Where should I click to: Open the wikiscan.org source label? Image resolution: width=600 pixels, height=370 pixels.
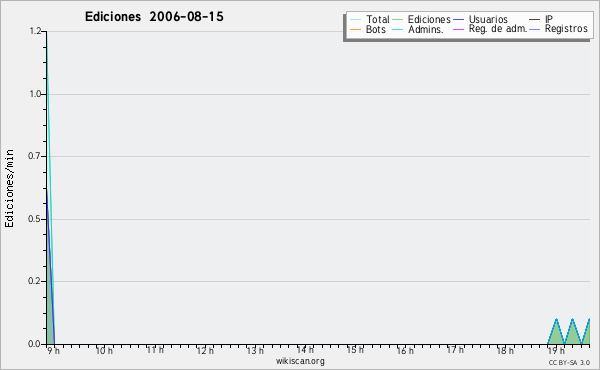coord(300,361)
